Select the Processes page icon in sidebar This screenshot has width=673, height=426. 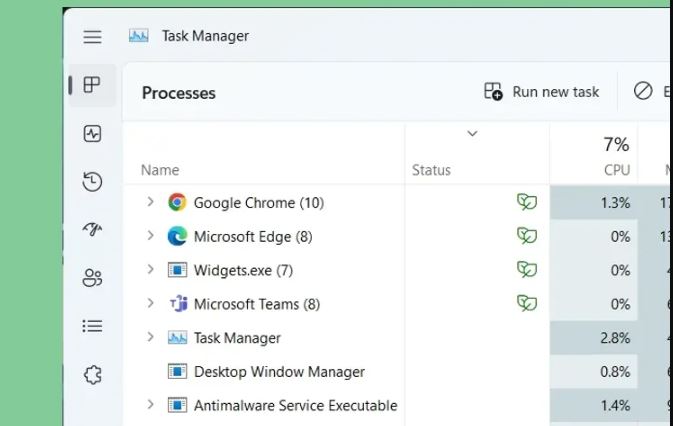click(x=92, y=85)
